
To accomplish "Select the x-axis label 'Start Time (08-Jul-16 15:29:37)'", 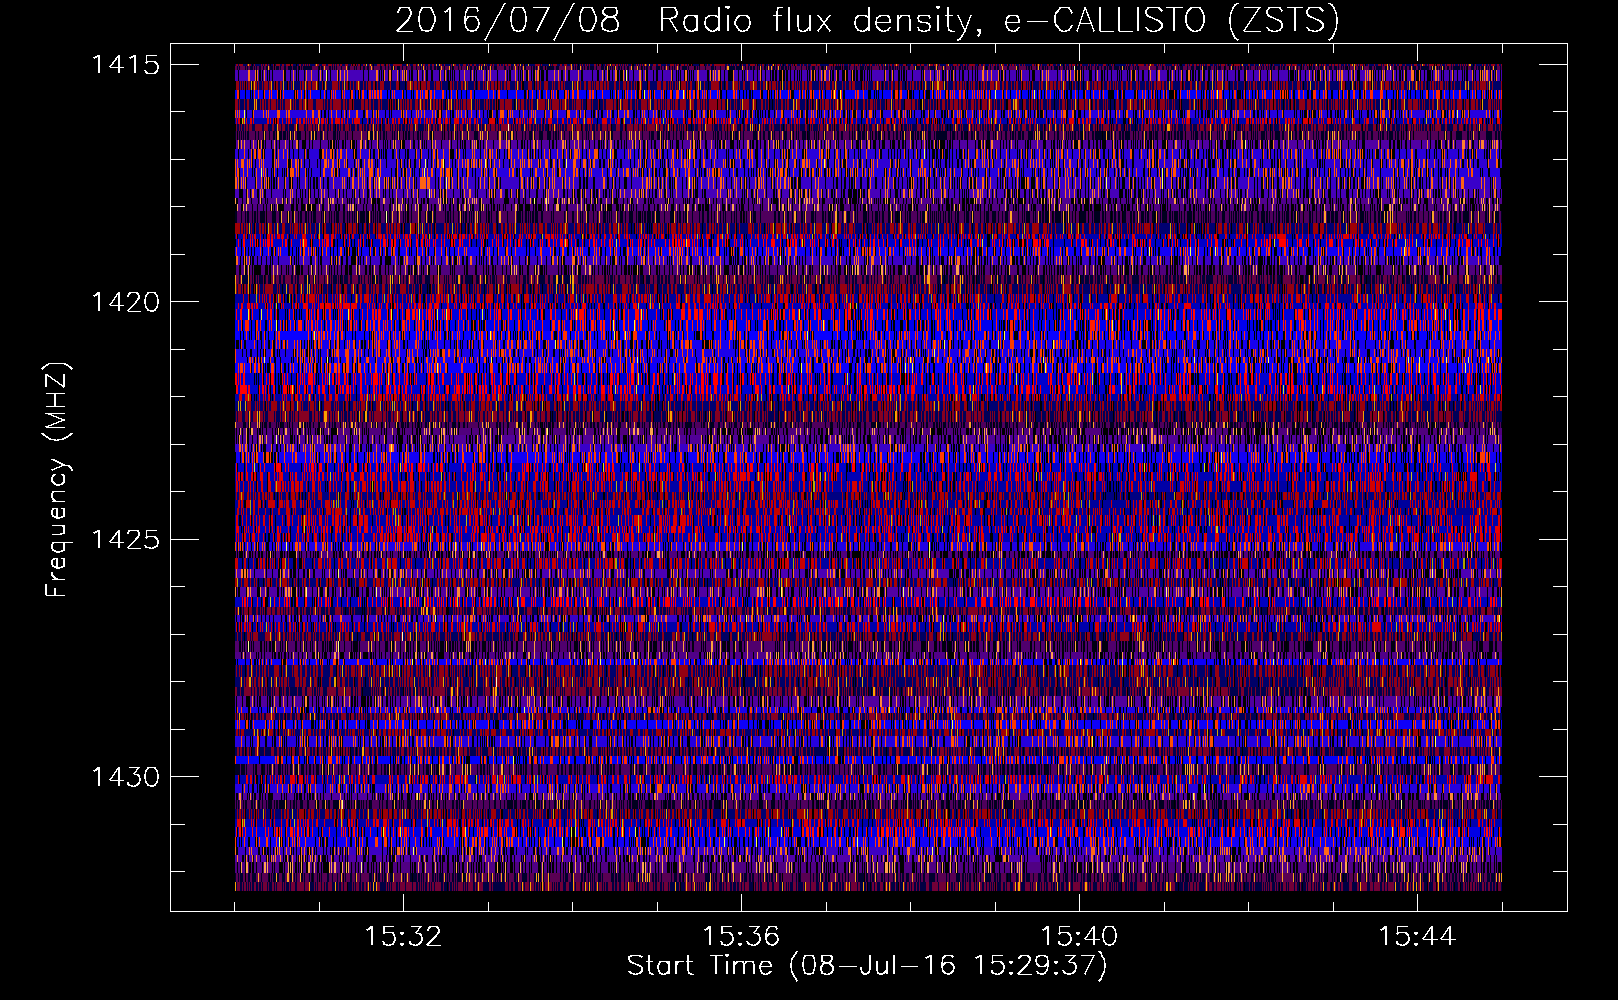I will pyautogui.click(x=867, y=966).
